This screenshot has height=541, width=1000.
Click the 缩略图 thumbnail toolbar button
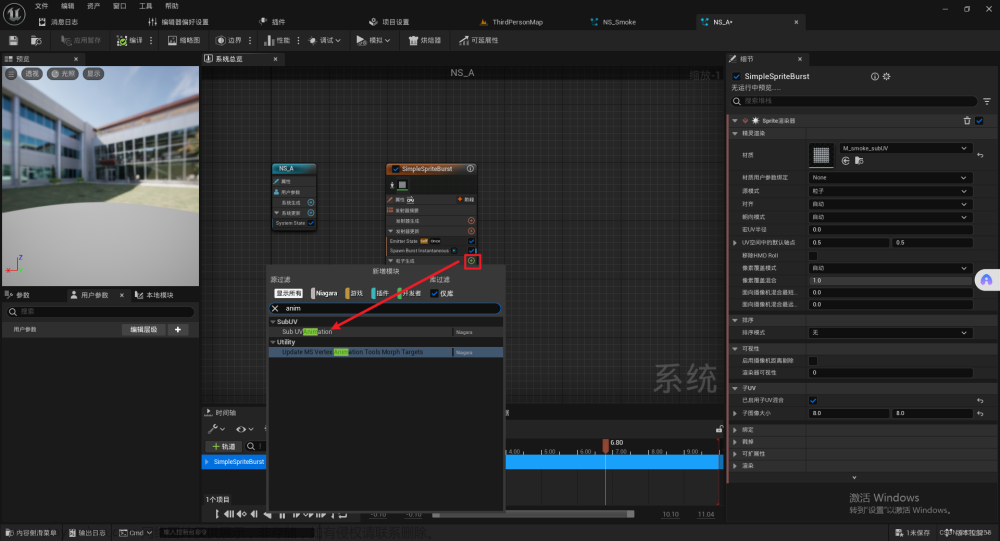click(184, 40)
